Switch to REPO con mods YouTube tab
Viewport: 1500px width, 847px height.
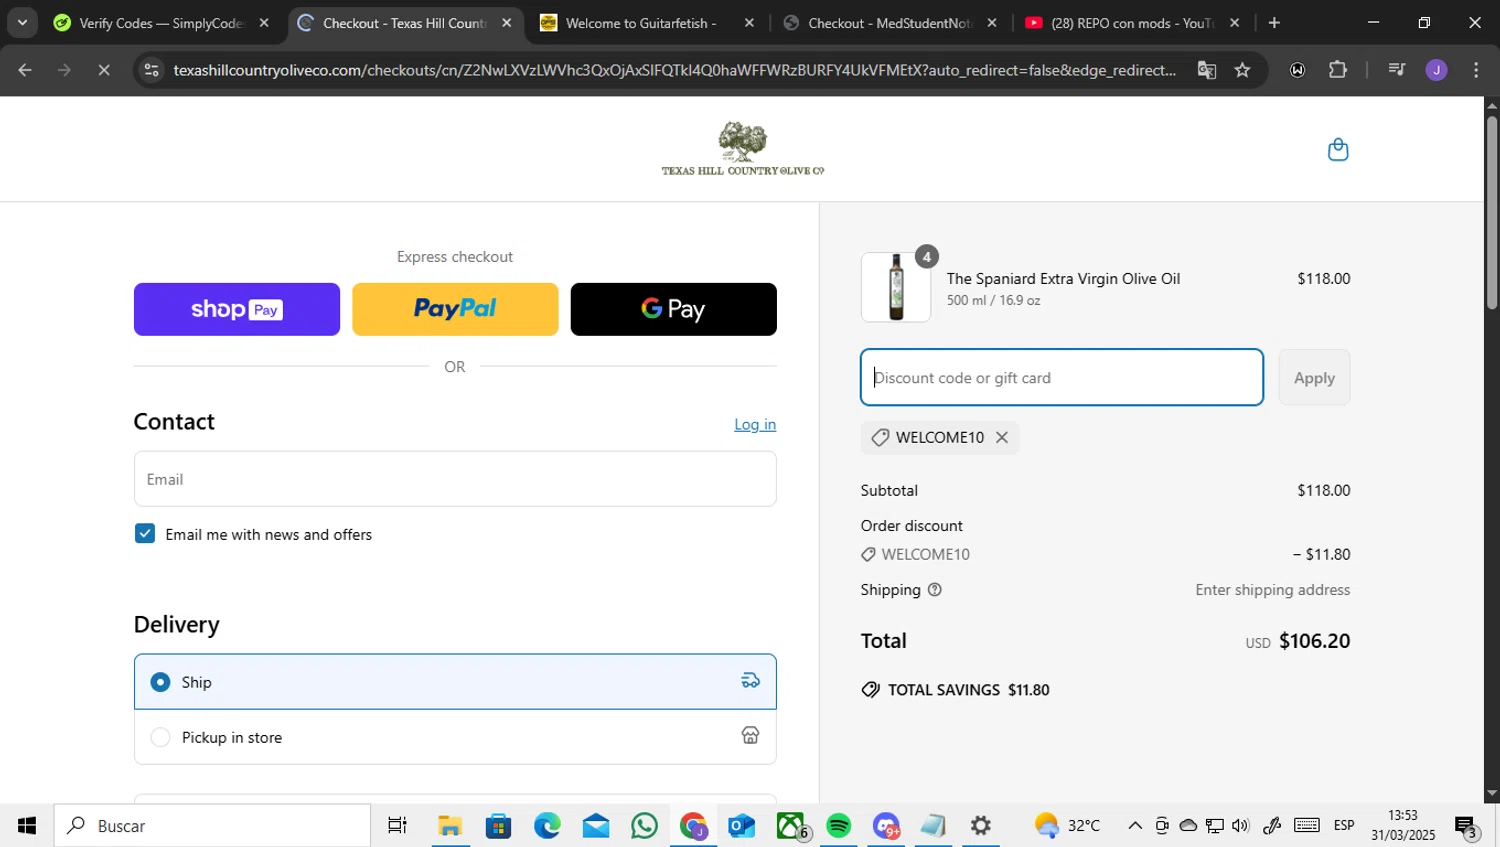pyautogui.click(x=1132, y=23)
